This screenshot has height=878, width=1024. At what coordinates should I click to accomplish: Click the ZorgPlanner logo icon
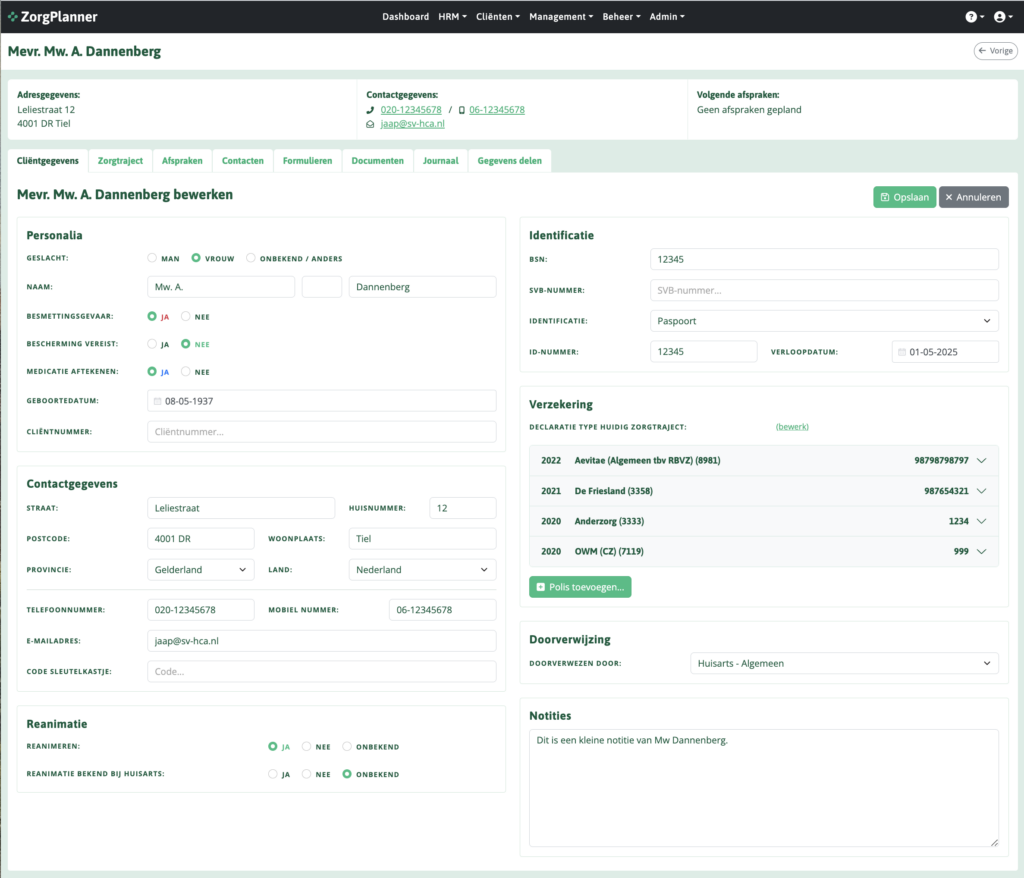pos(13,17)
